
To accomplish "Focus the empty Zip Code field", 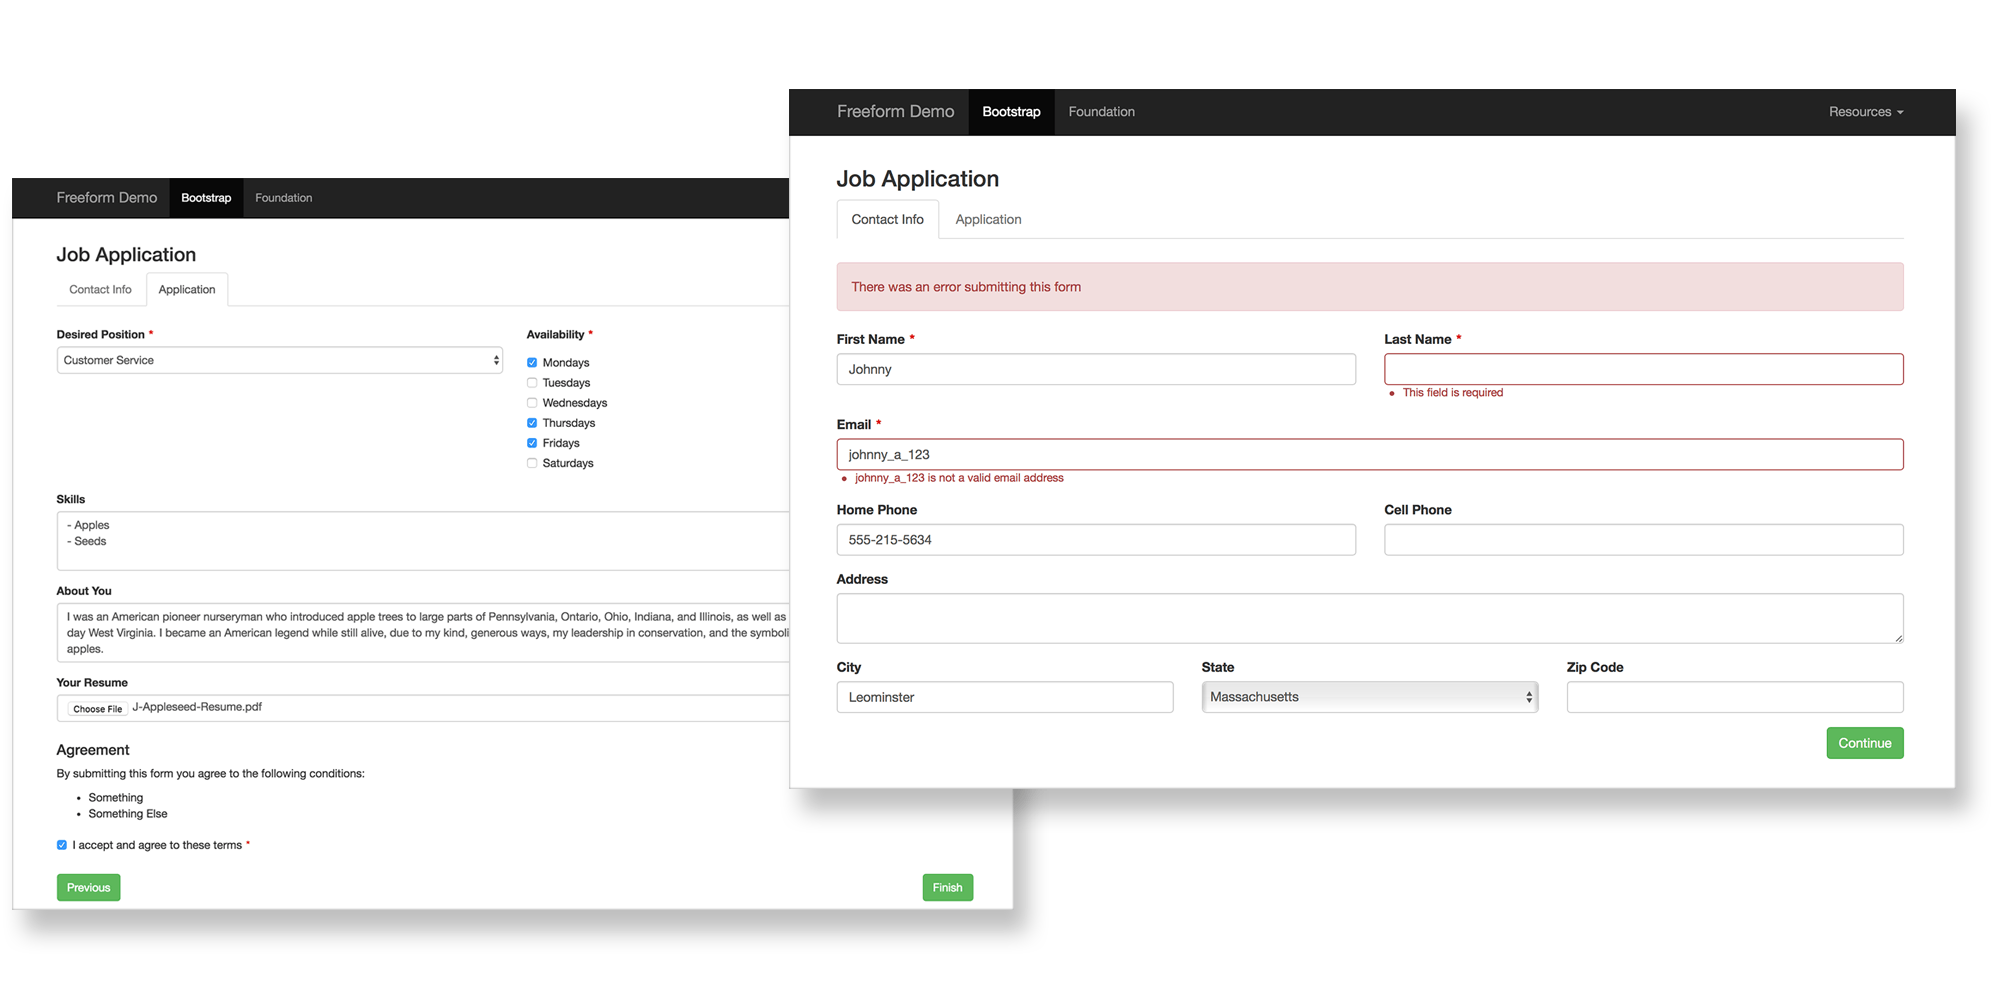I will pos(1735,697).
